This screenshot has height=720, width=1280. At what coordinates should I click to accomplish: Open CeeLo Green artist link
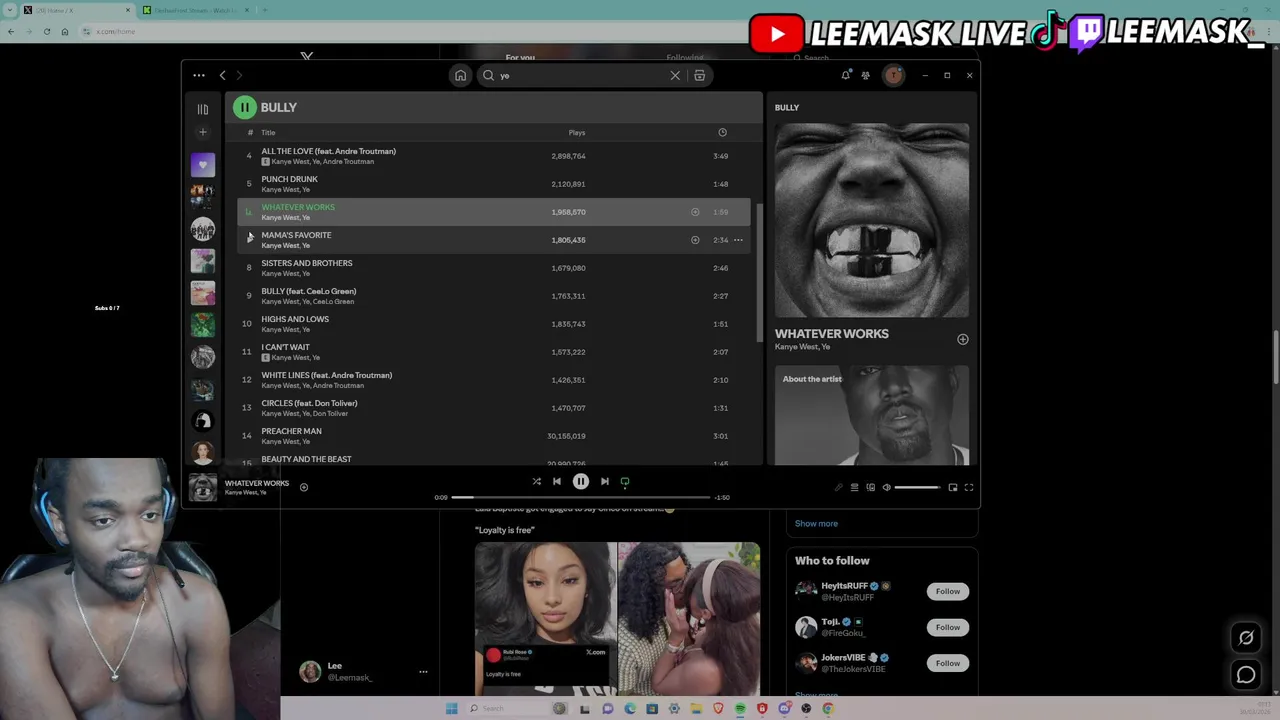tap(334, 301)
